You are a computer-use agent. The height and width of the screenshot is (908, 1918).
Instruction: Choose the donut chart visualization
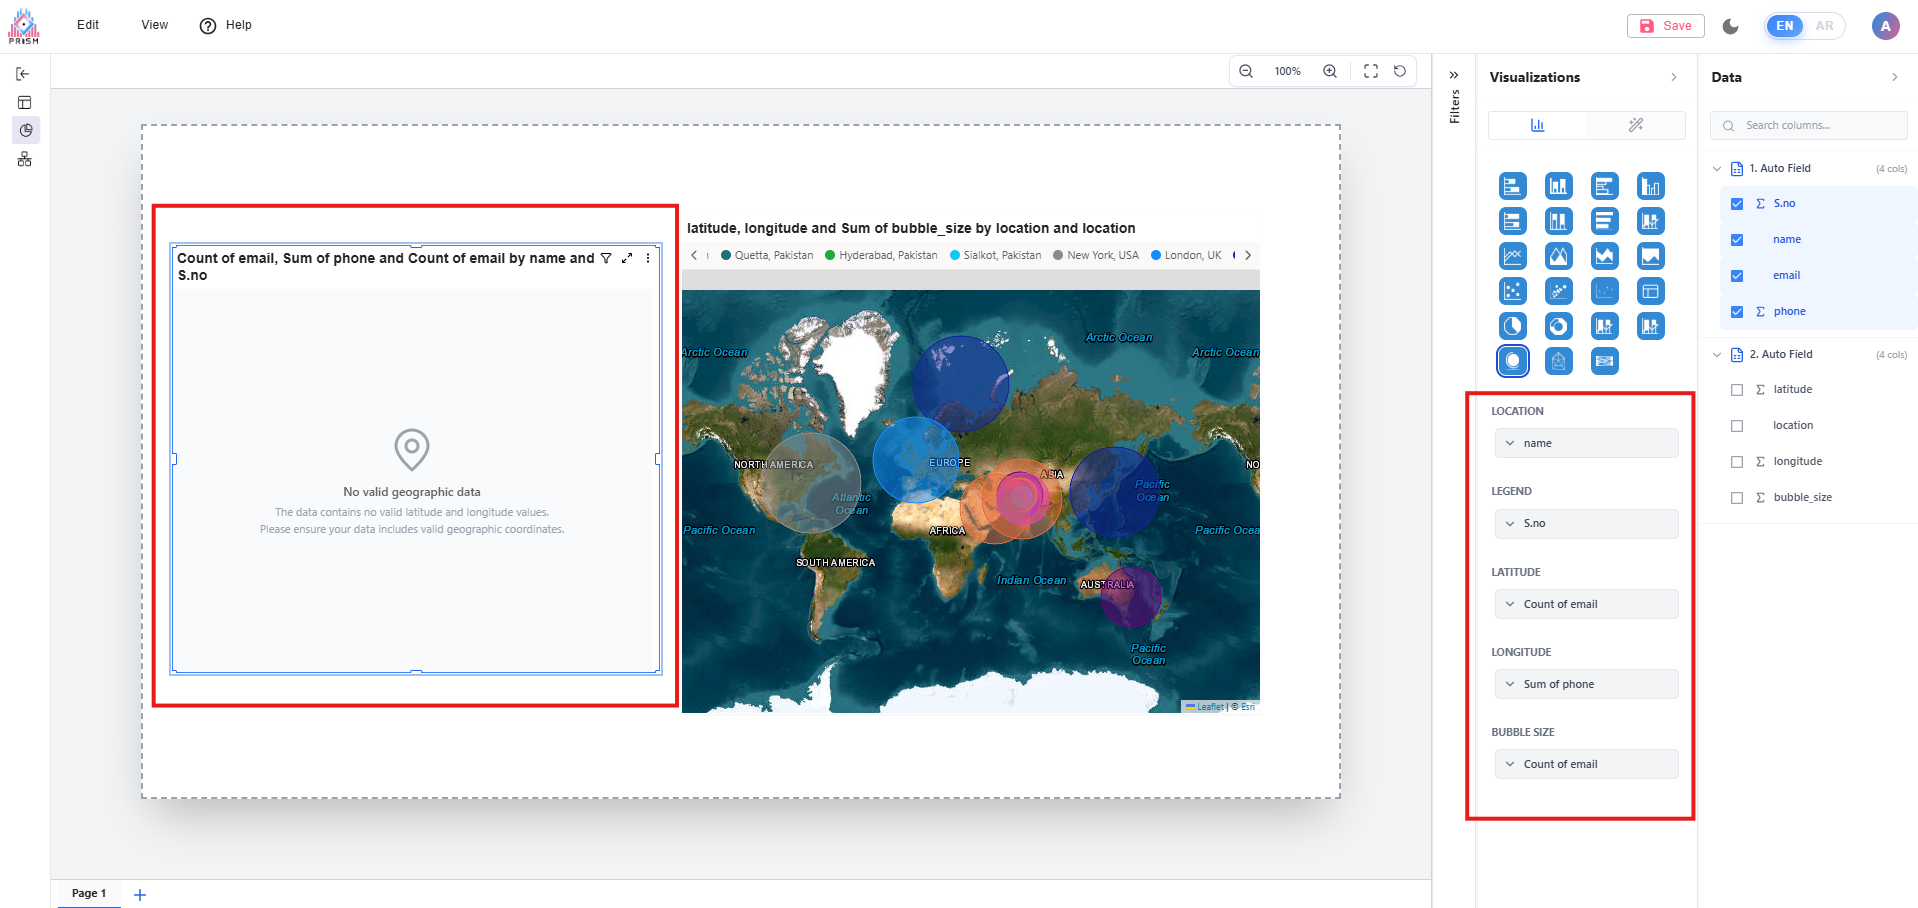1558,326
